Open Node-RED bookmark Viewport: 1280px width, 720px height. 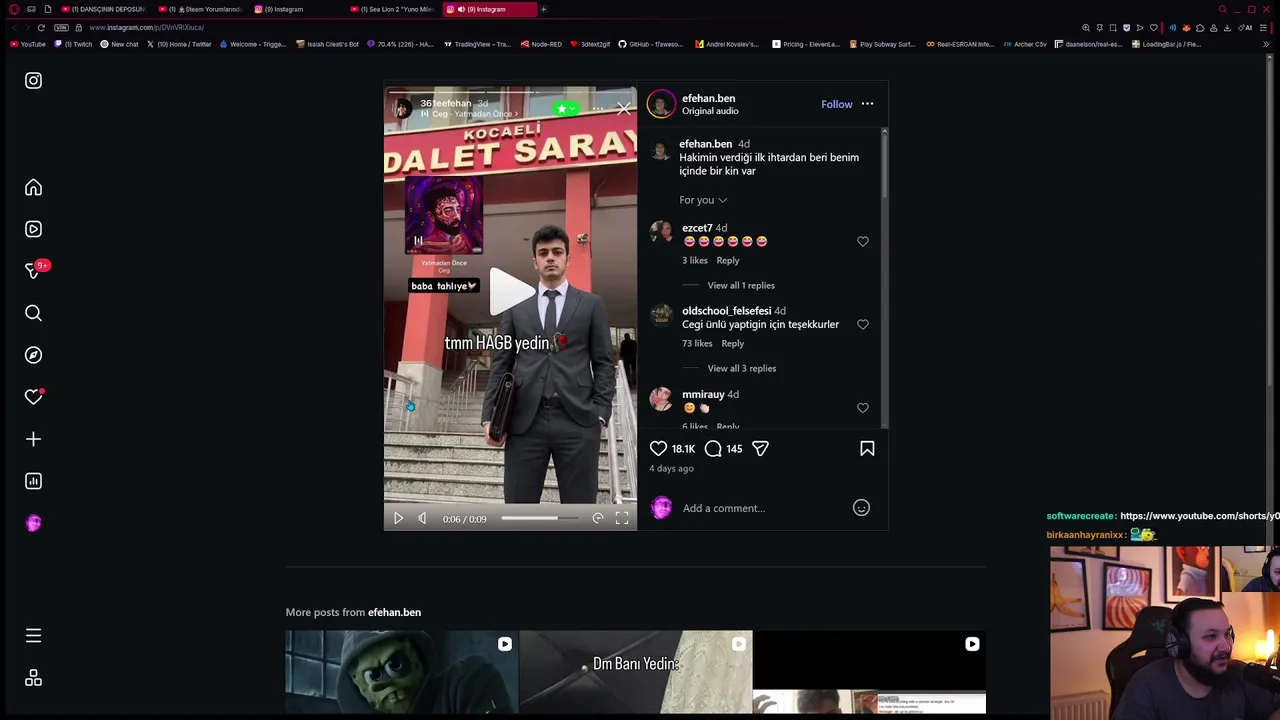540,44
